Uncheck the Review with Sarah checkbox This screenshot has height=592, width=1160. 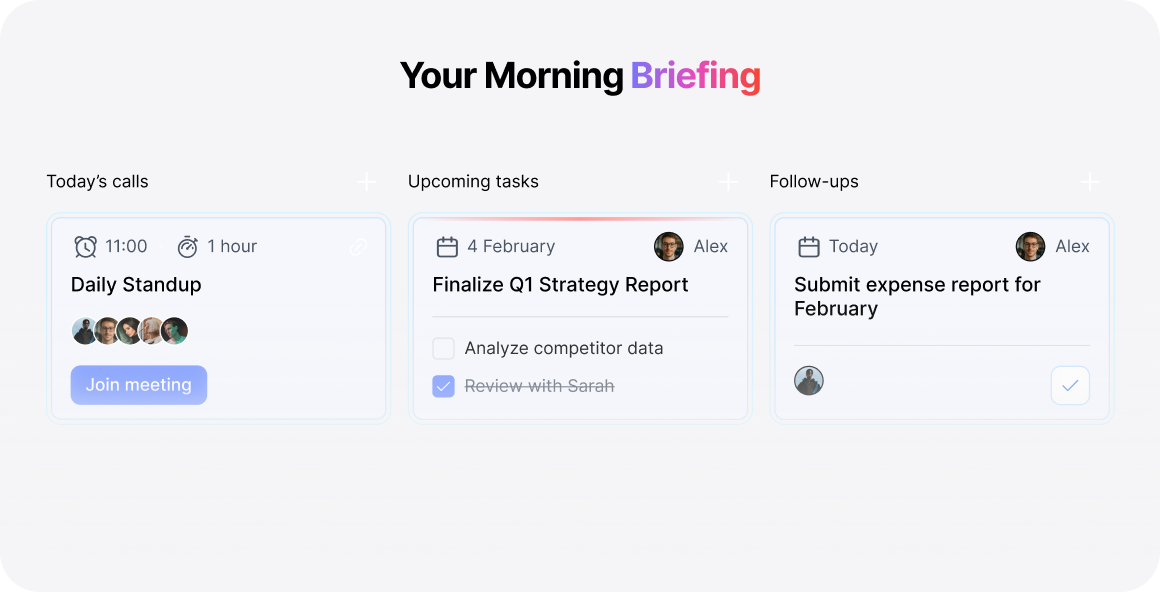443,386
